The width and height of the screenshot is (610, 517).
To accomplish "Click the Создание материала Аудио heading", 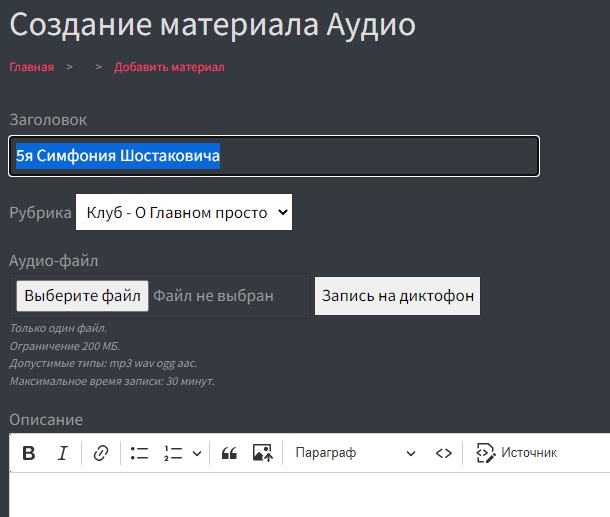I will 212,25.
